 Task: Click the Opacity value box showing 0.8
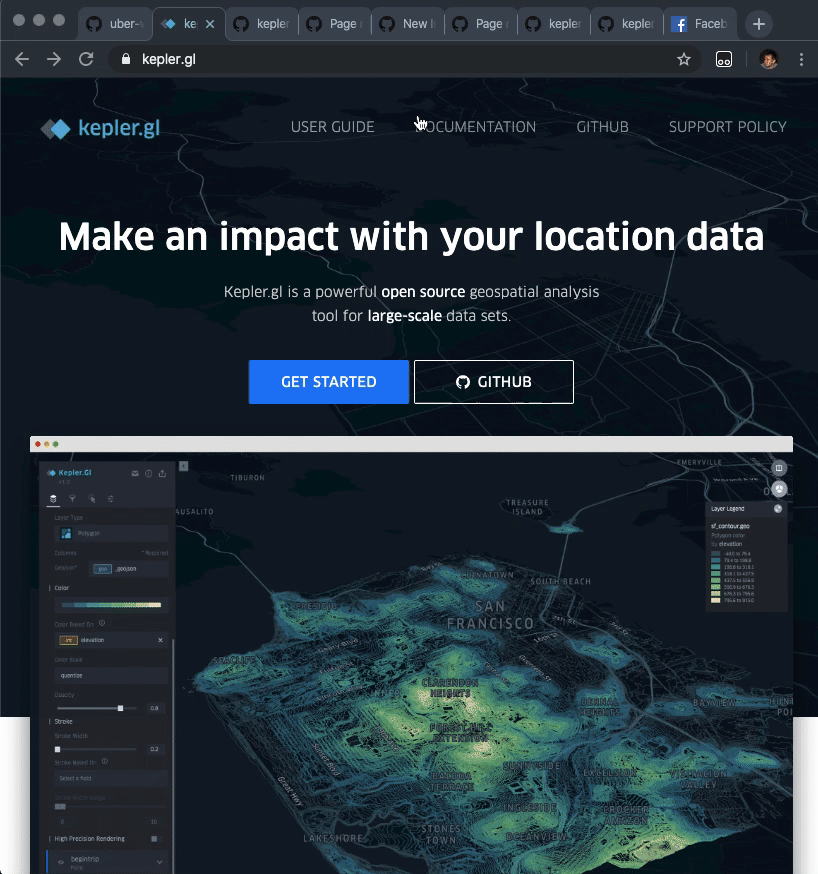pyautogui.click(x=154, y=708)
